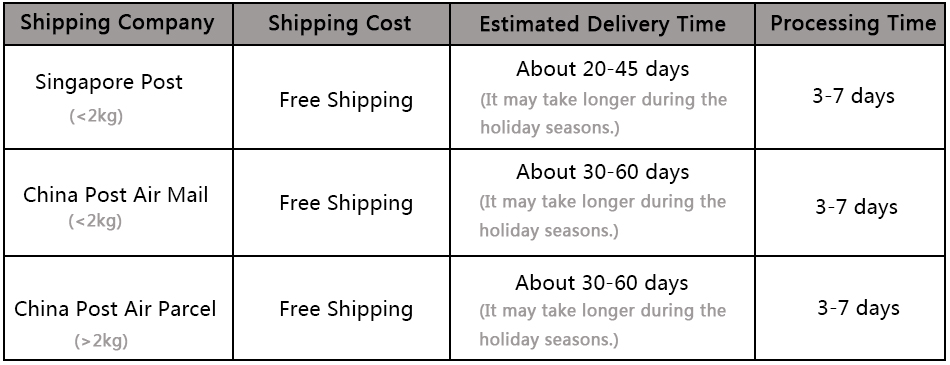Click the Processing Time column header
This screenshot has width=950, height=365.
click(853, 24)
